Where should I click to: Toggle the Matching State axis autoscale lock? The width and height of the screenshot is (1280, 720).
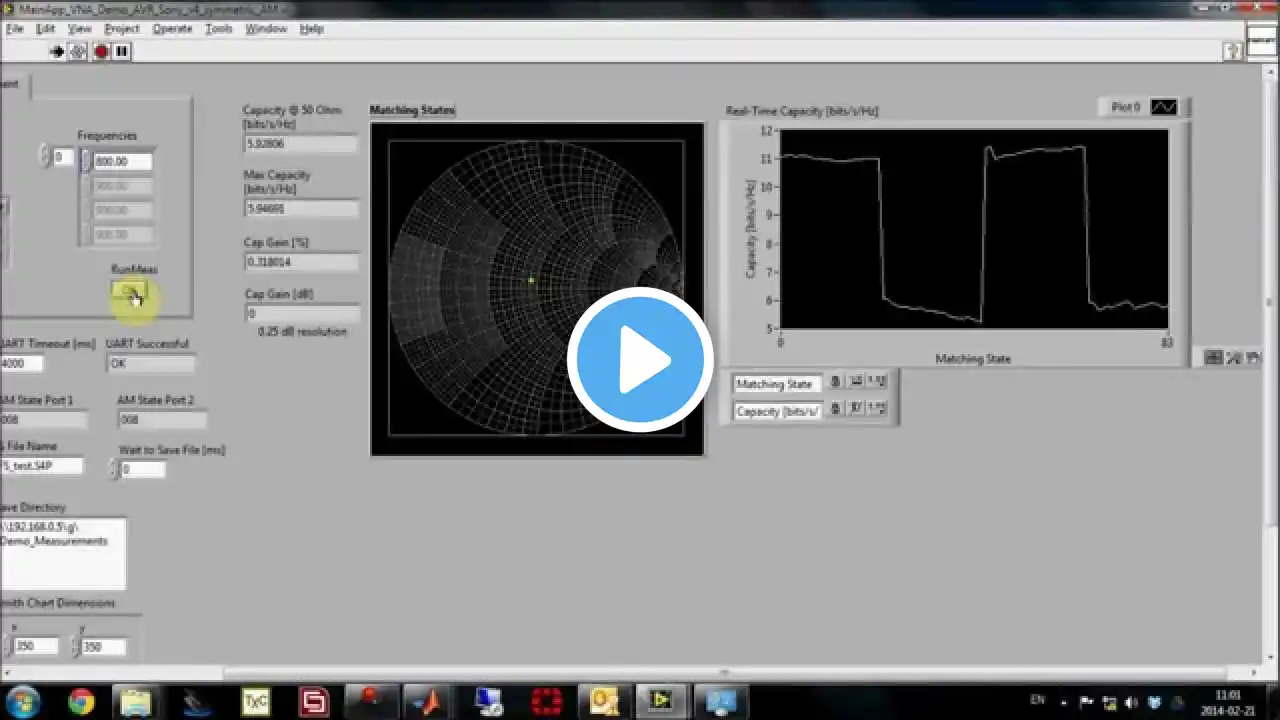pyautogui.click(x=836, y=382)
